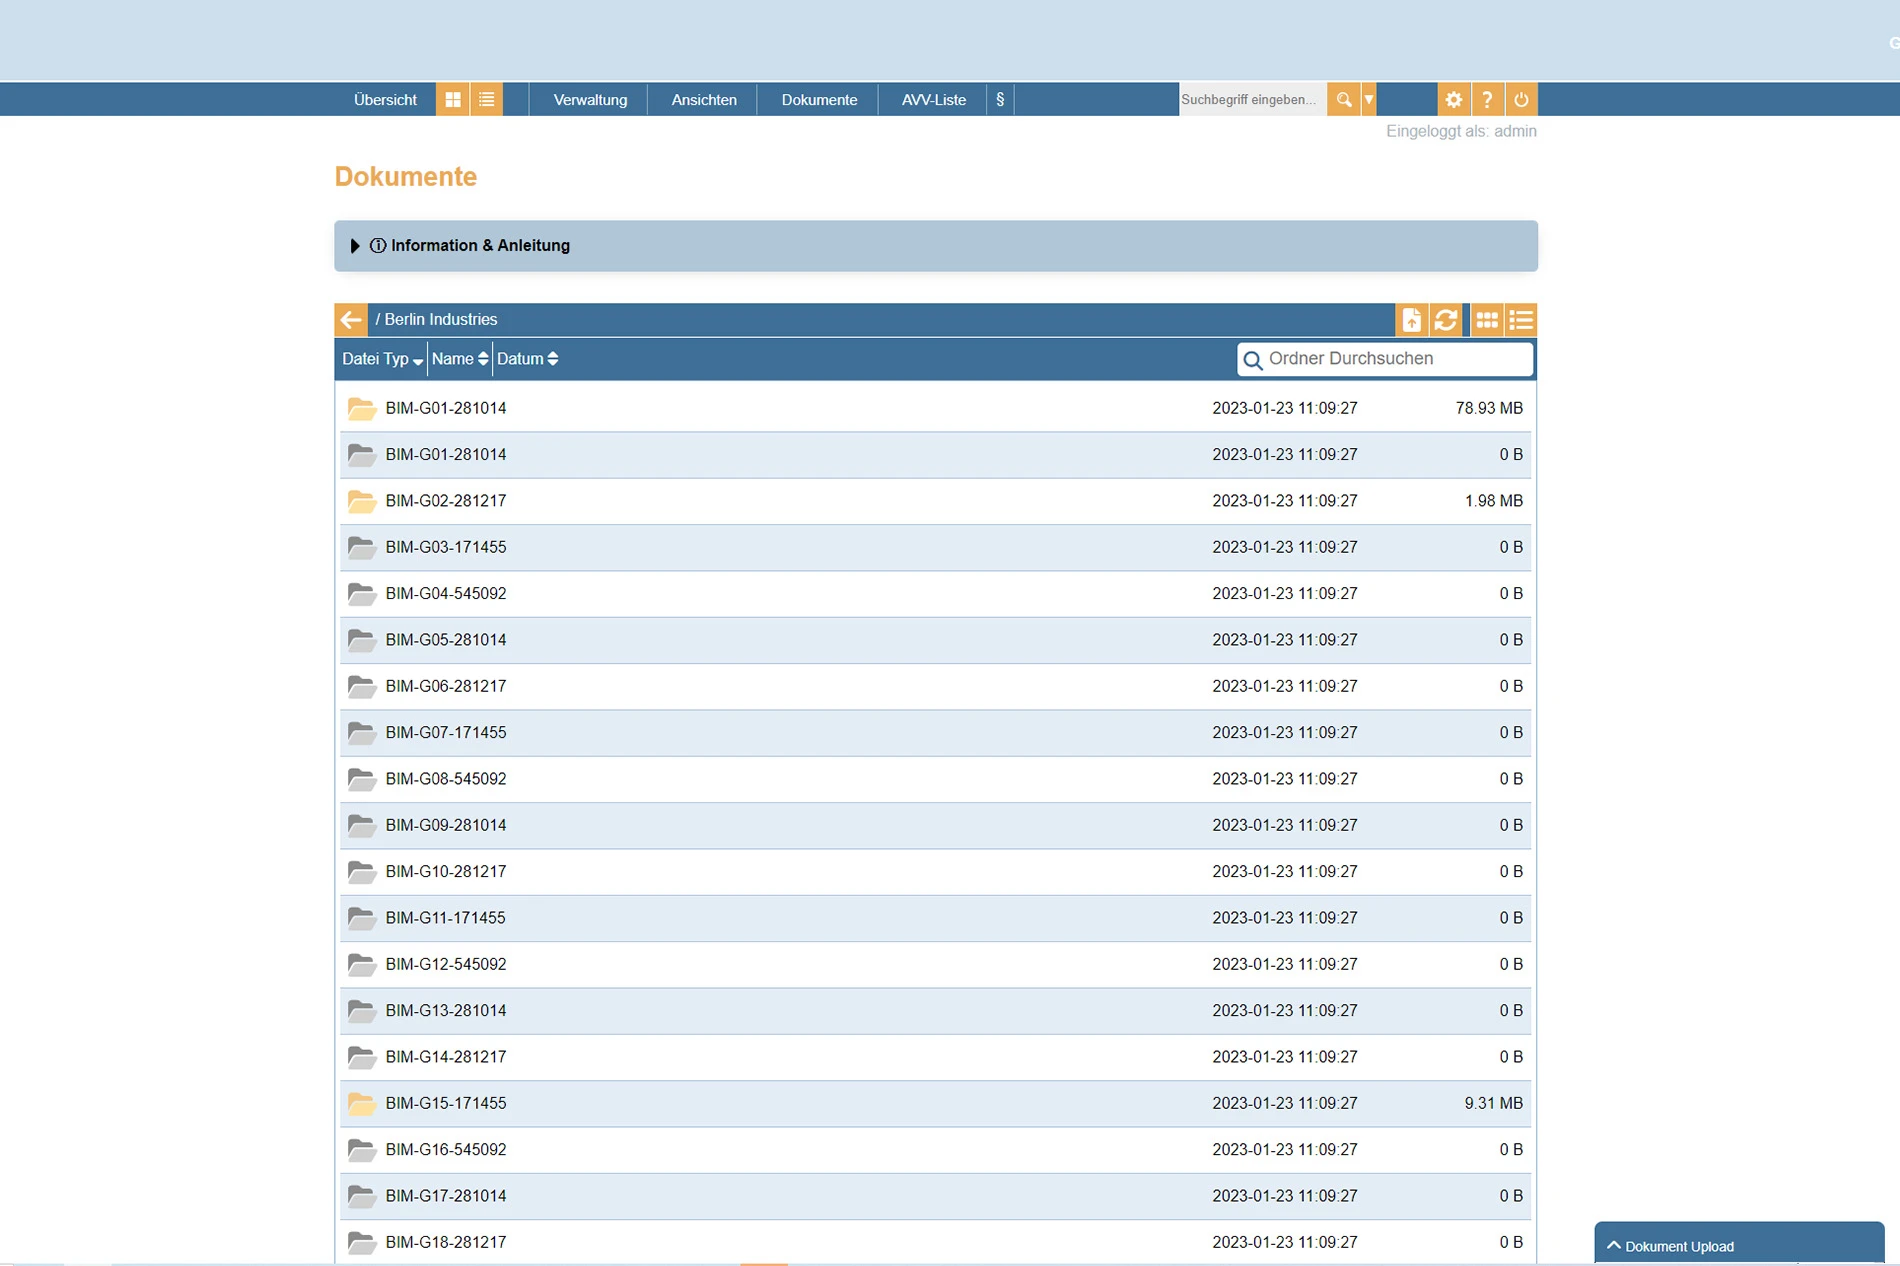The width and height of the screenshot is (1900, 1266).
Task: Log out using the power icon
Action: click(1521, 100)
